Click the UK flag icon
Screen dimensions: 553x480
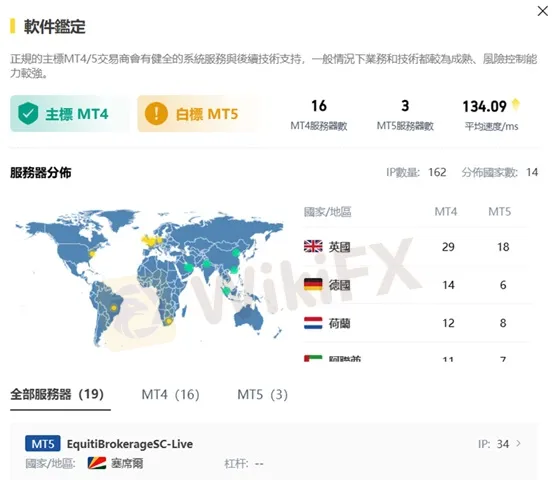click(313, 246)
